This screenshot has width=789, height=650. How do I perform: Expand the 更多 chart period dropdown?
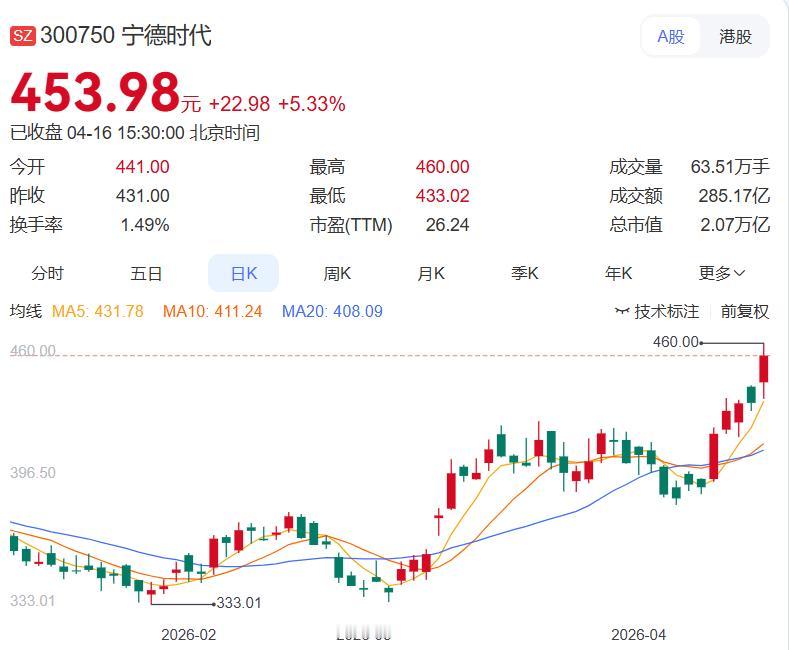tap(721, 273)
